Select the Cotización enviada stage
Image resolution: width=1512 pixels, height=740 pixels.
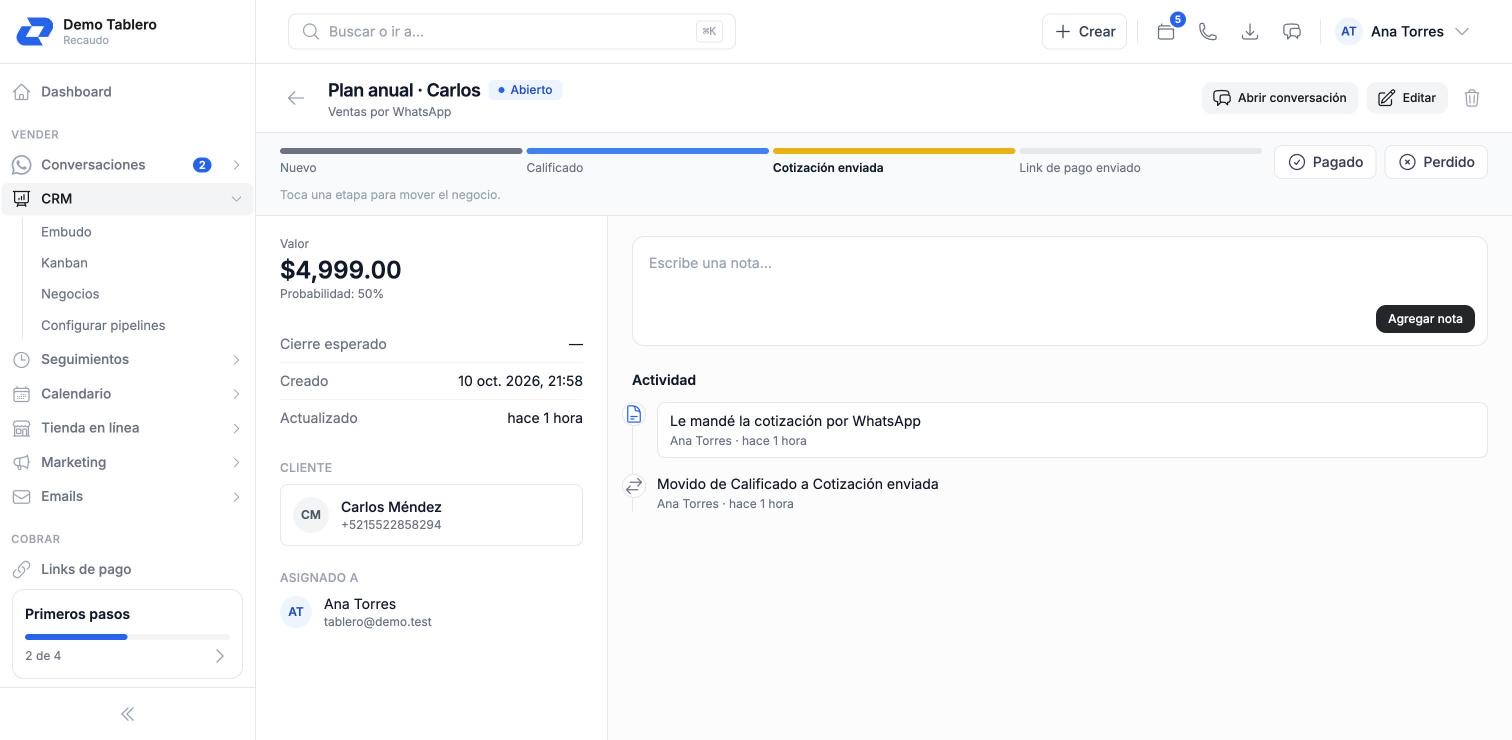[894, 161]
